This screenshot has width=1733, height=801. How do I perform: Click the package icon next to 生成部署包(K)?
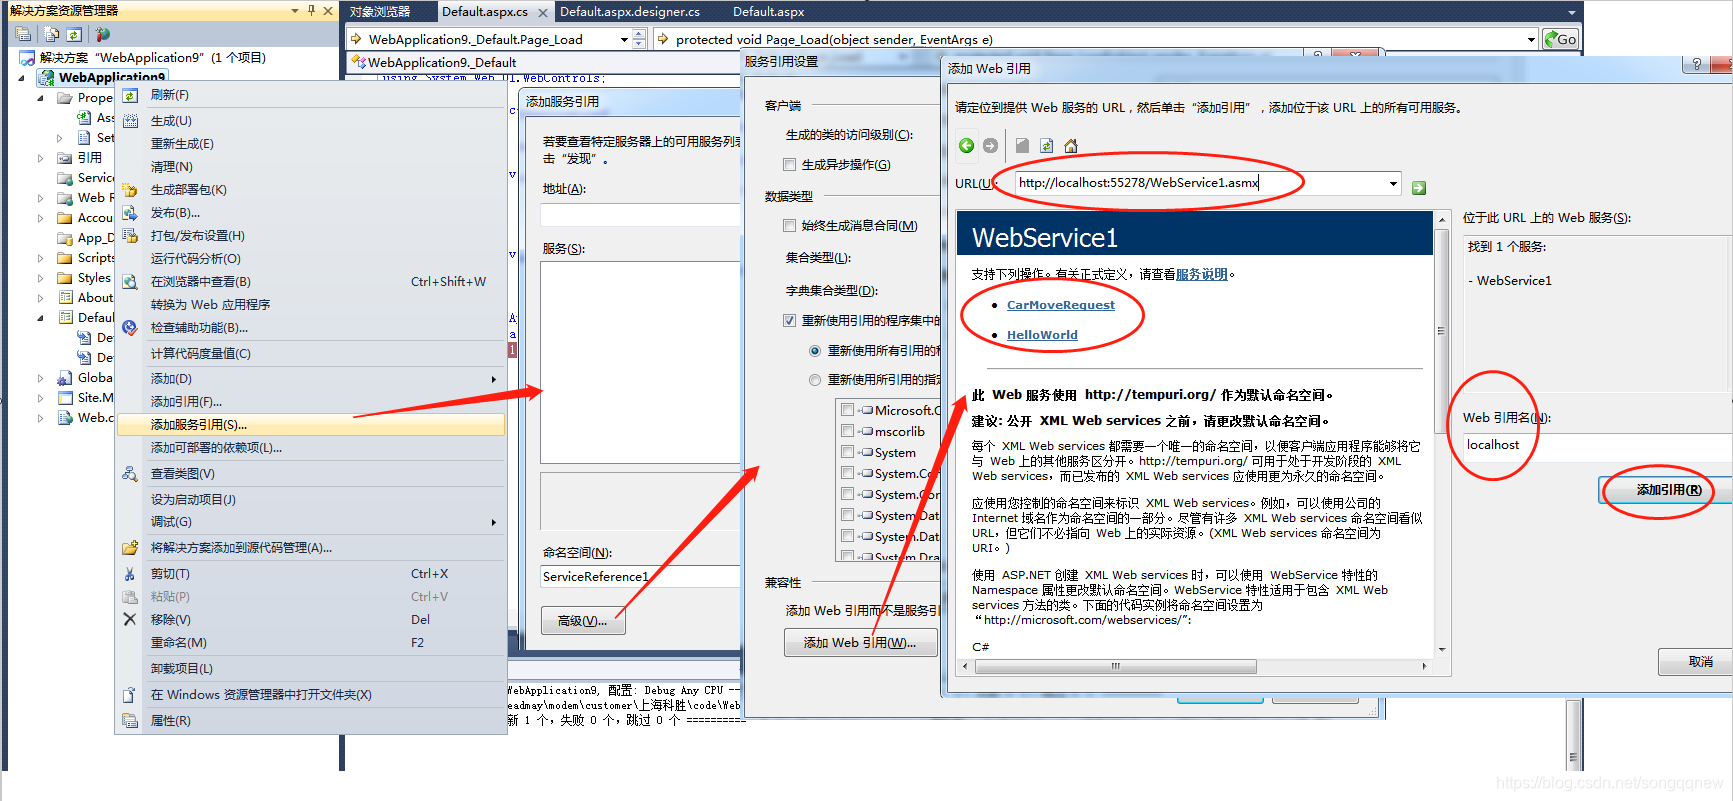[x=130, y=190]
